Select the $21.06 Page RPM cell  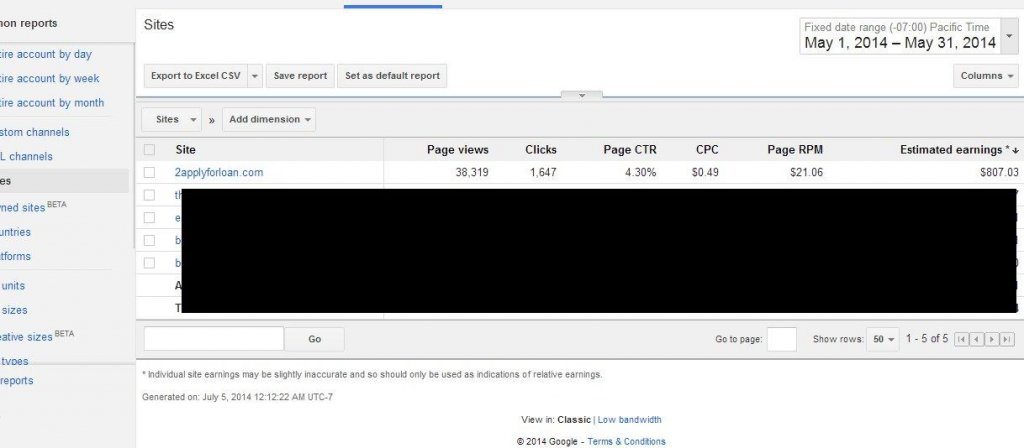807,172
